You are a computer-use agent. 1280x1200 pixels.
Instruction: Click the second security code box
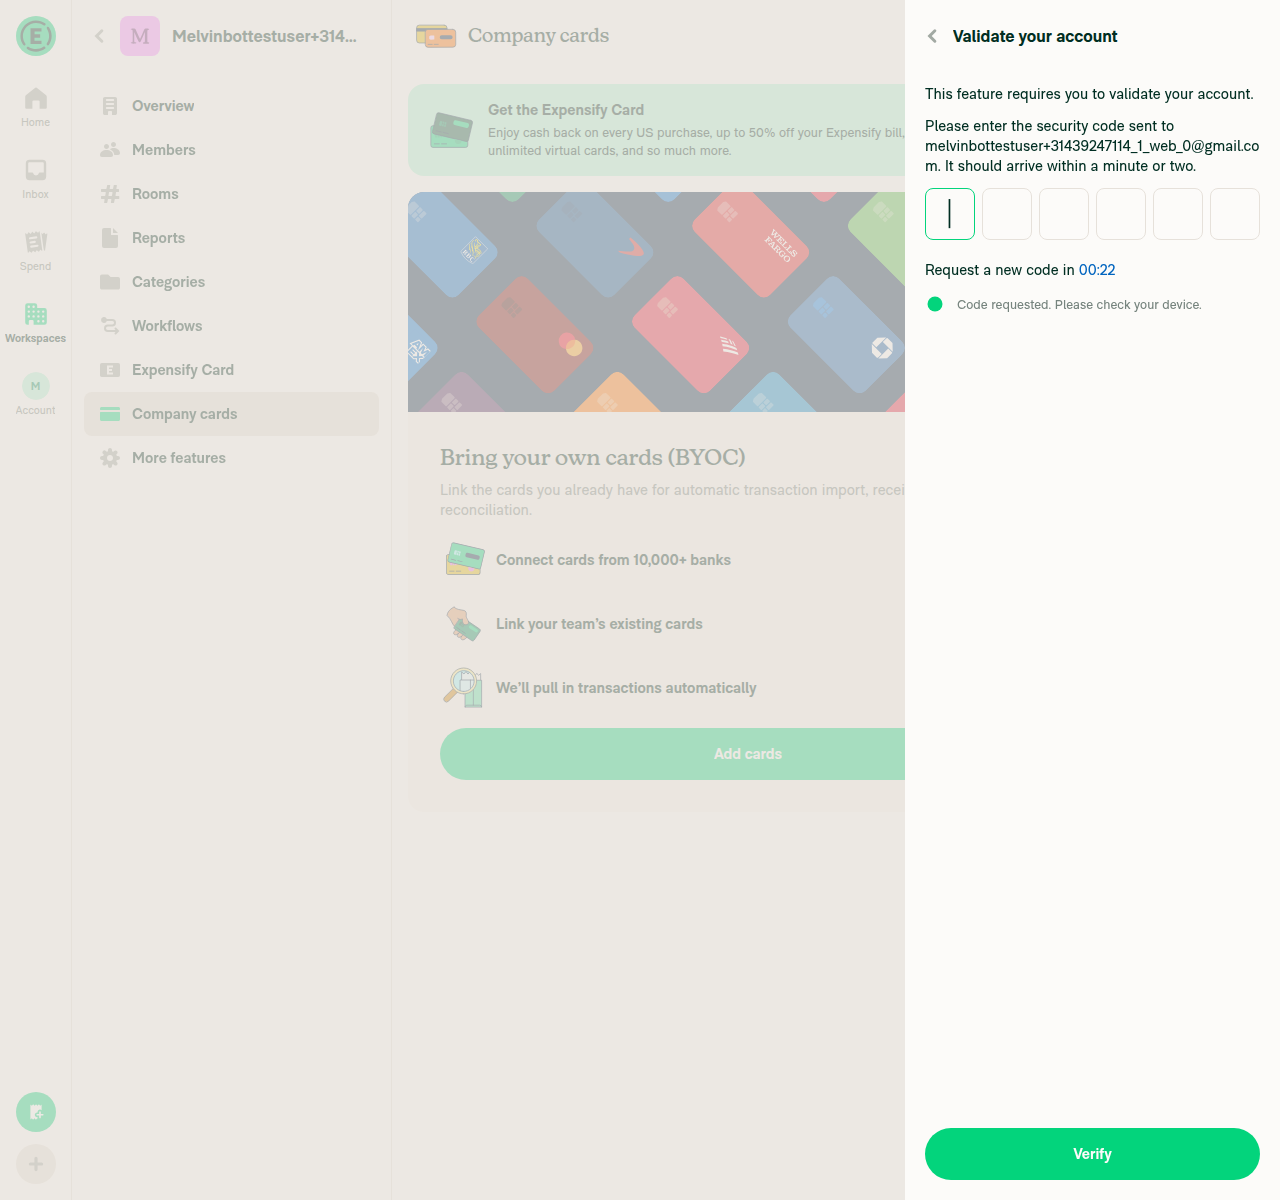click(1007, 214)
